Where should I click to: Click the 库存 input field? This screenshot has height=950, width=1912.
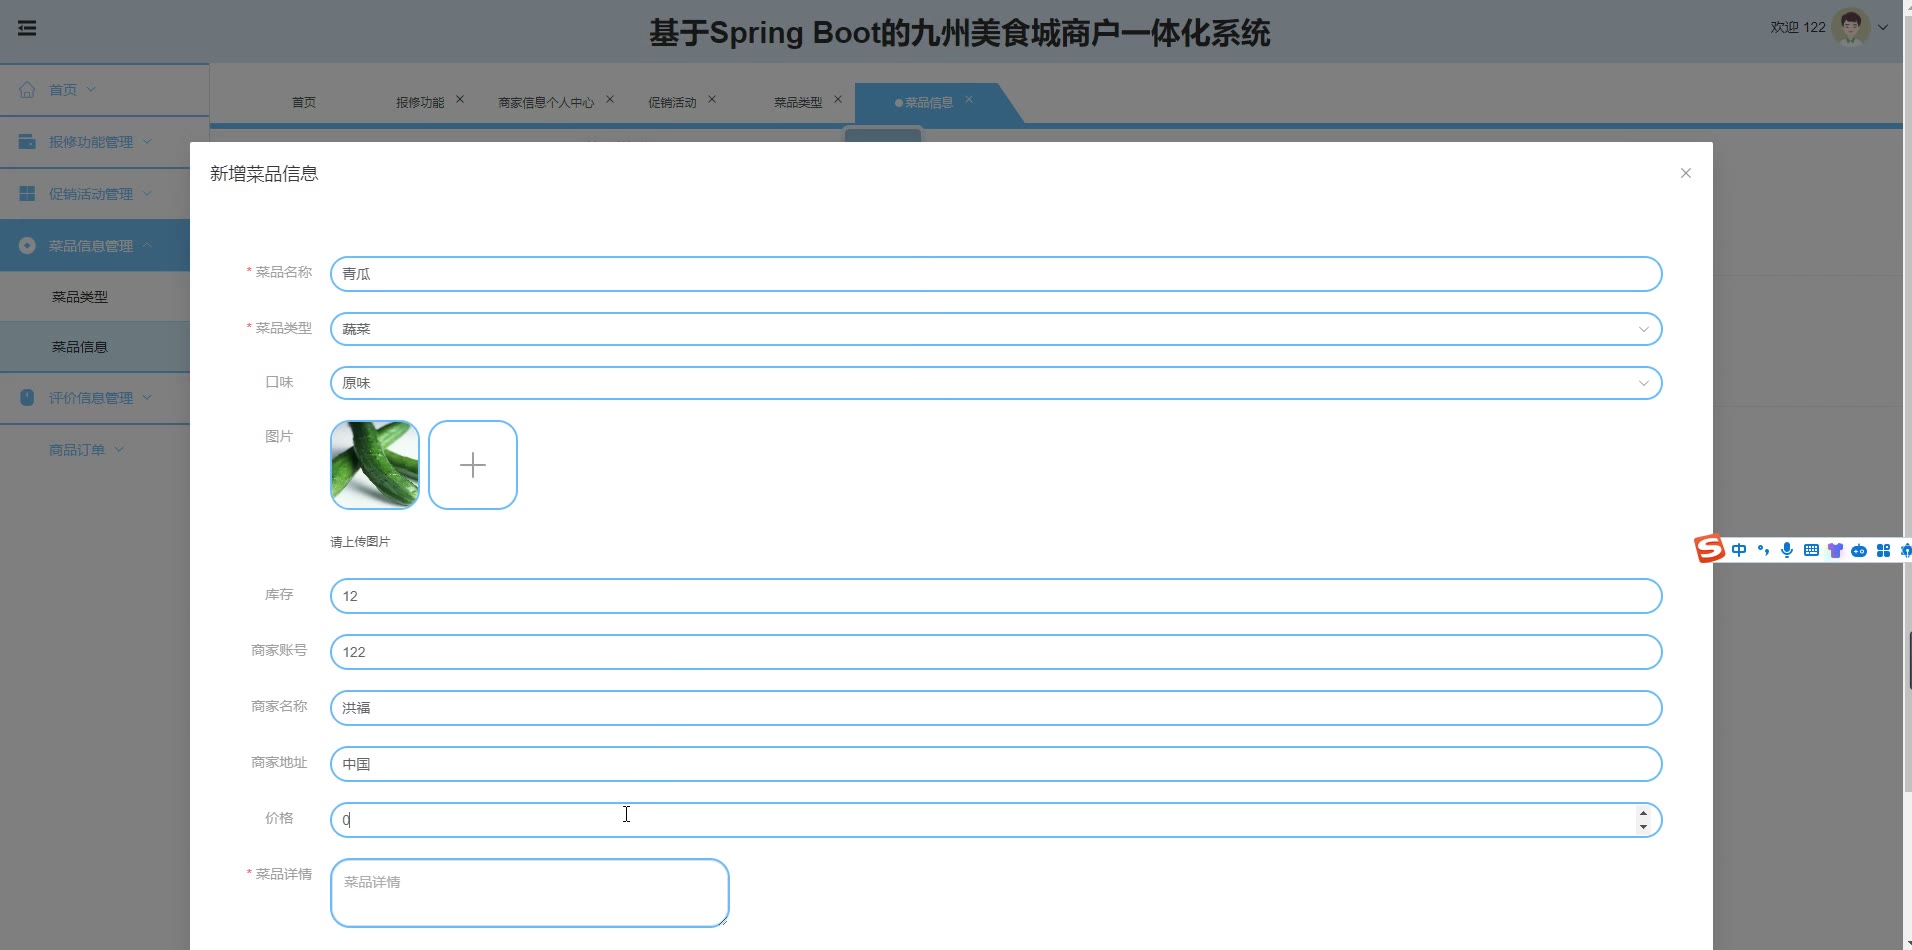(996, 596)
